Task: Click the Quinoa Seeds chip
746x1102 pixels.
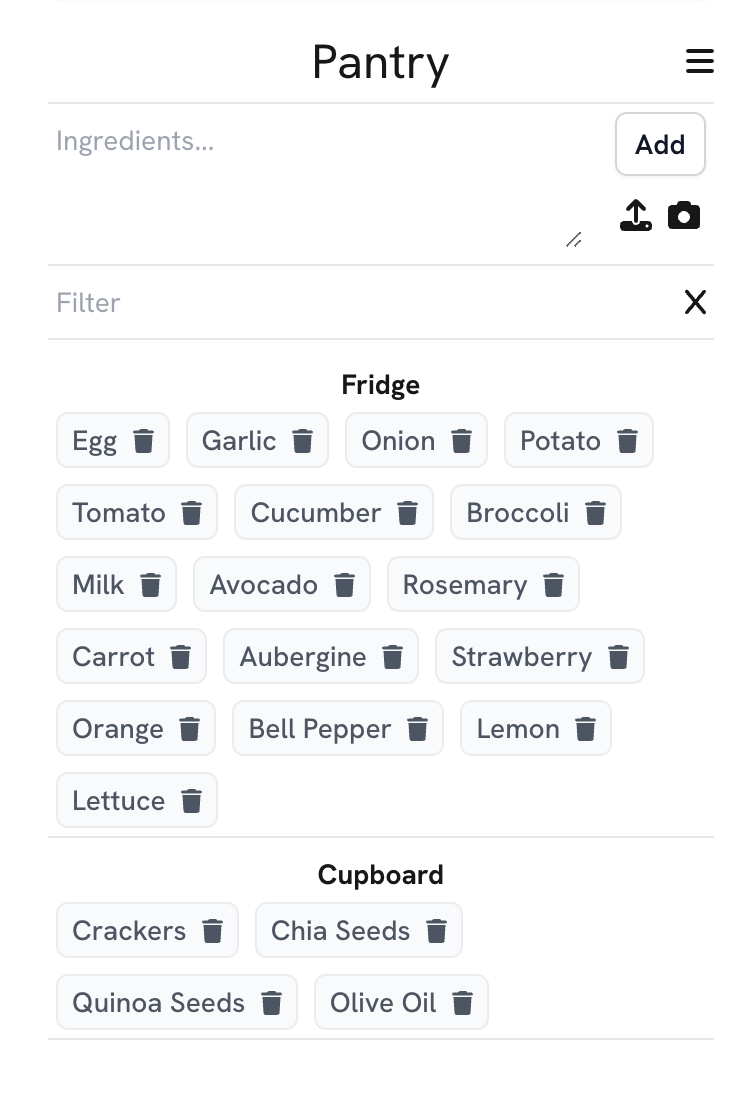Action: tap(158, 1003)
